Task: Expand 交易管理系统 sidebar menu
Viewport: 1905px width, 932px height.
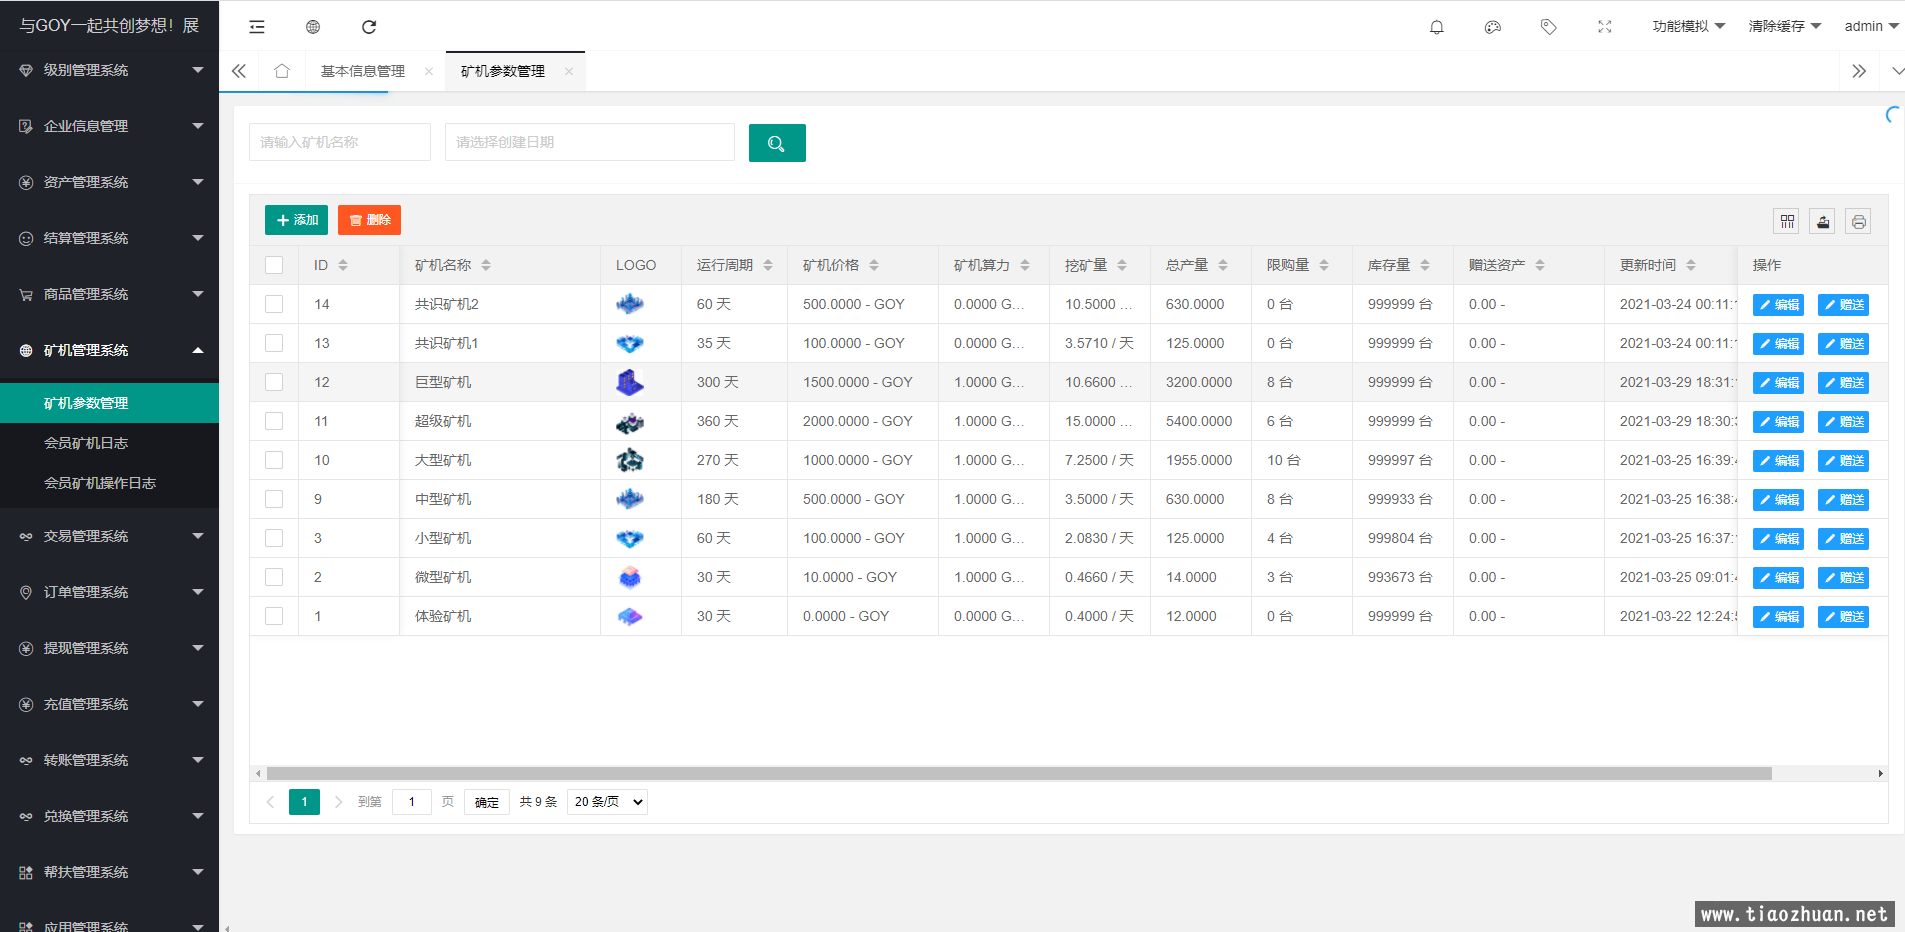Action: click(109, 536)
